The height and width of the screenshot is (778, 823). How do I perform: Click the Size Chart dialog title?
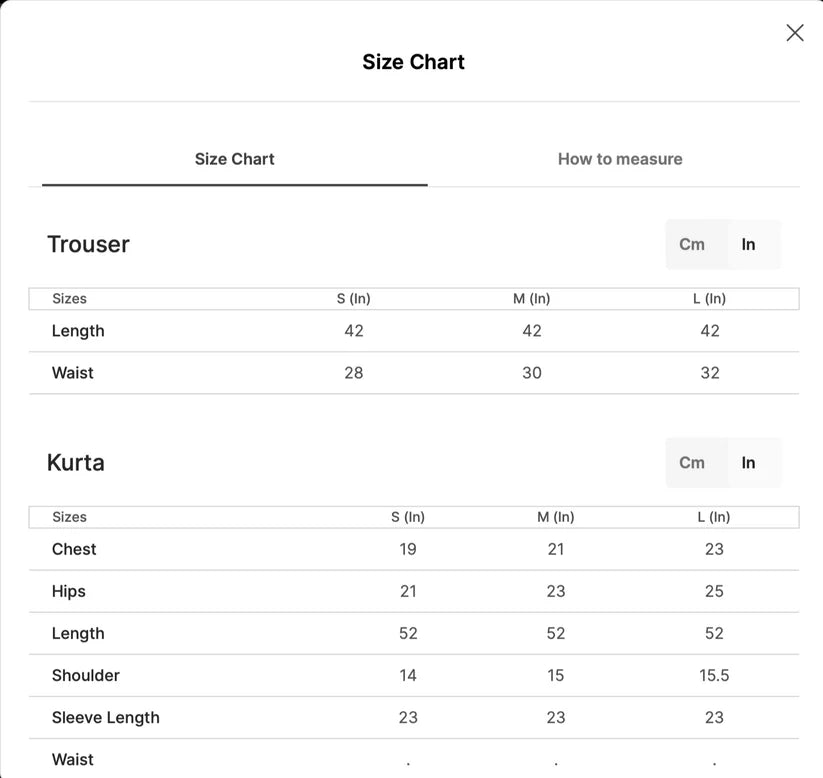[x=413, y=62]
